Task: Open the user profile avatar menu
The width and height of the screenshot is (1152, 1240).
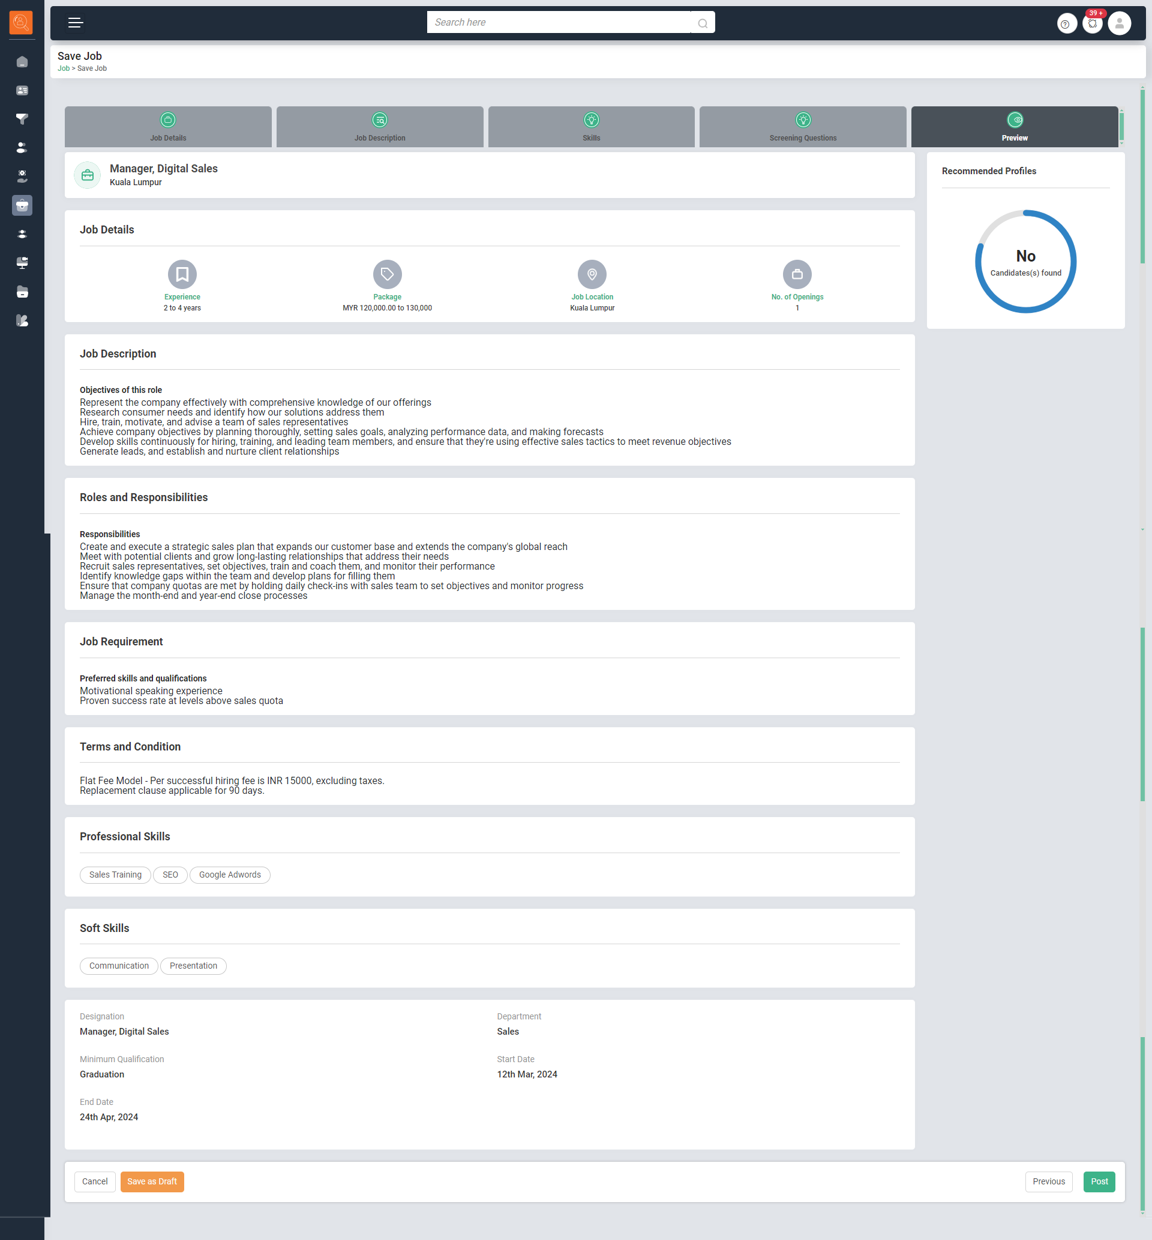Action: 1119,23
